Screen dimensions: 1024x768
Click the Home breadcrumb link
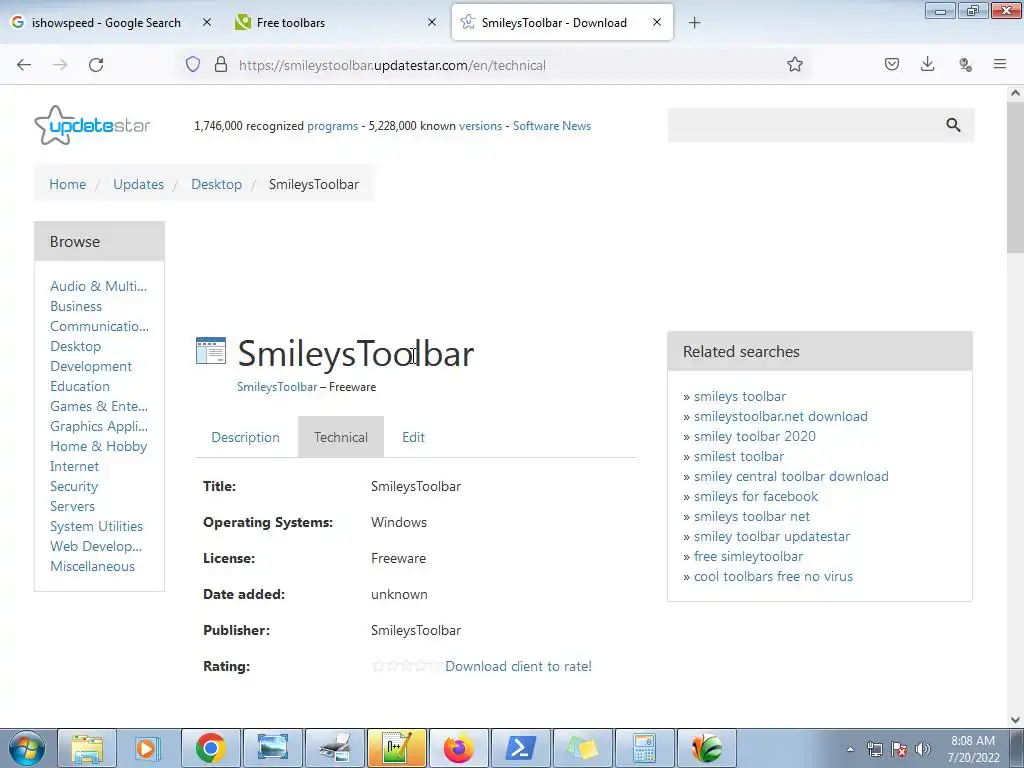coord(68,184)
